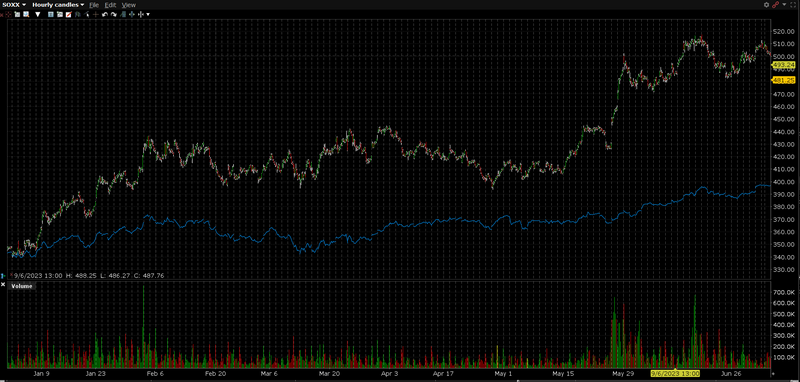This screenshot has width=800, height=382.
Task: Click the vertical split arrows icon
Action: 141,14
